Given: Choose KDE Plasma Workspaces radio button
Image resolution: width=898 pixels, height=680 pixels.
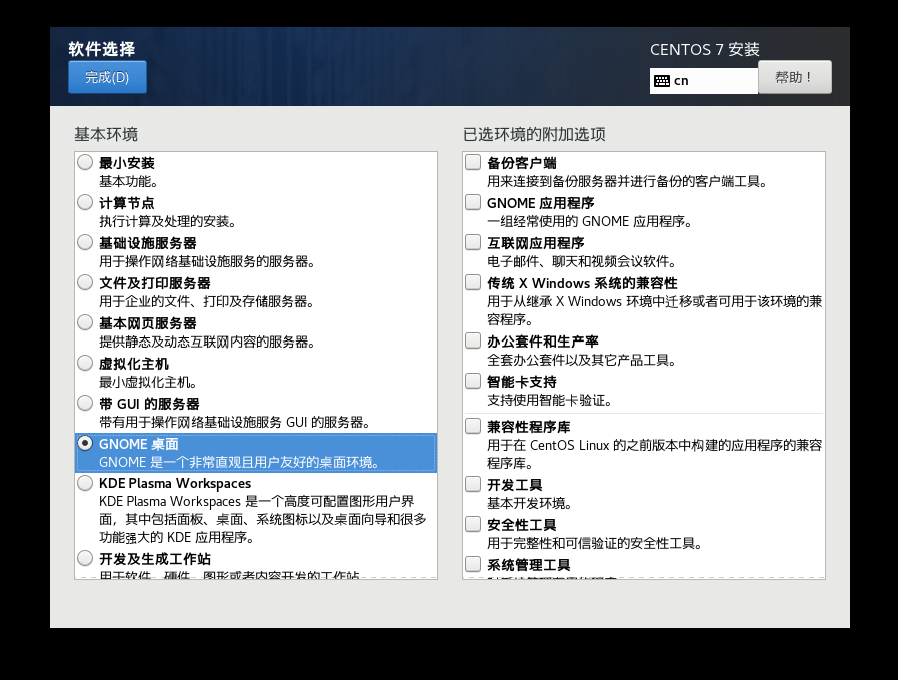Looking at the screenshot, I should coord(85,483).
